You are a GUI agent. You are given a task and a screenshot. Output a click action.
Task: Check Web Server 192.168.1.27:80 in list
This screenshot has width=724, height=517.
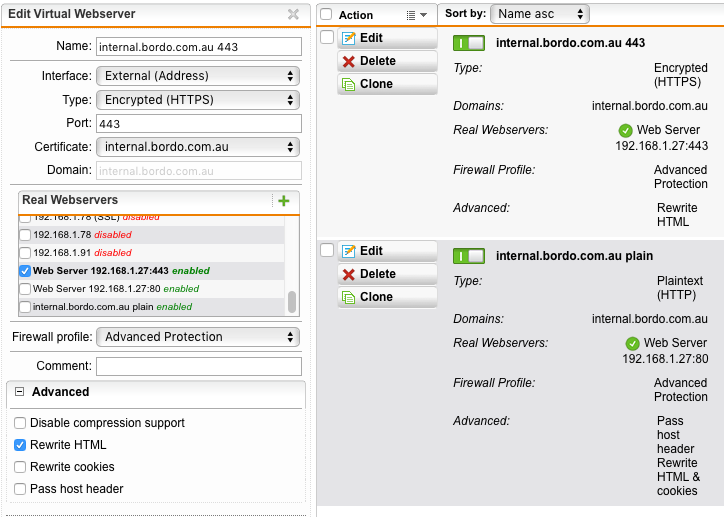click(x=25, y=289)
